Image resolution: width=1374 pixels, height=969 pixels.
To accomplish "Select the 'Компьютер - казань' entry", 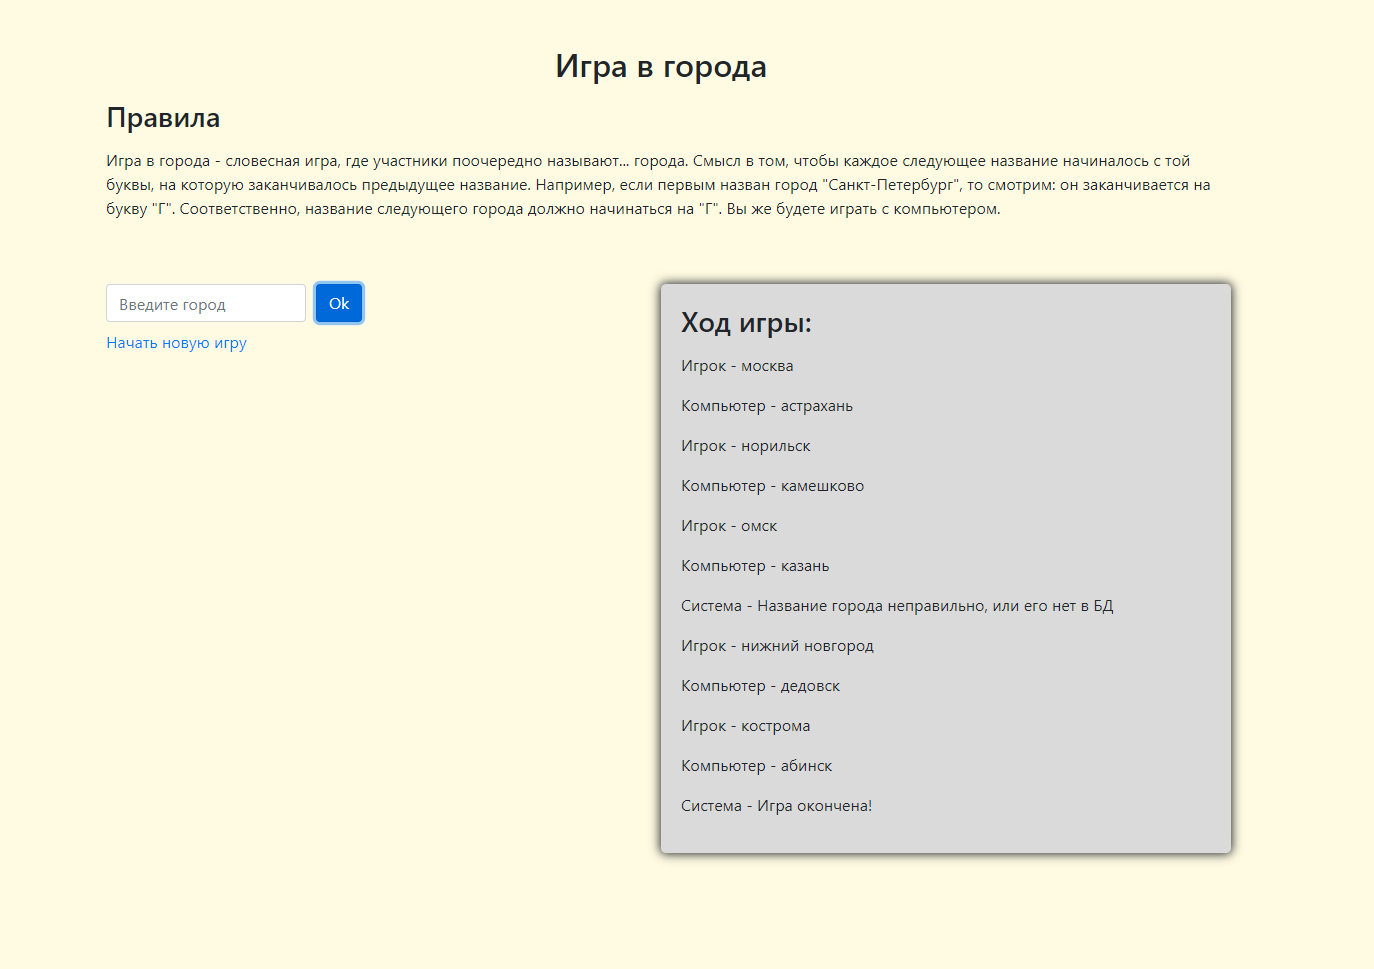I will (x=755, y=566).
